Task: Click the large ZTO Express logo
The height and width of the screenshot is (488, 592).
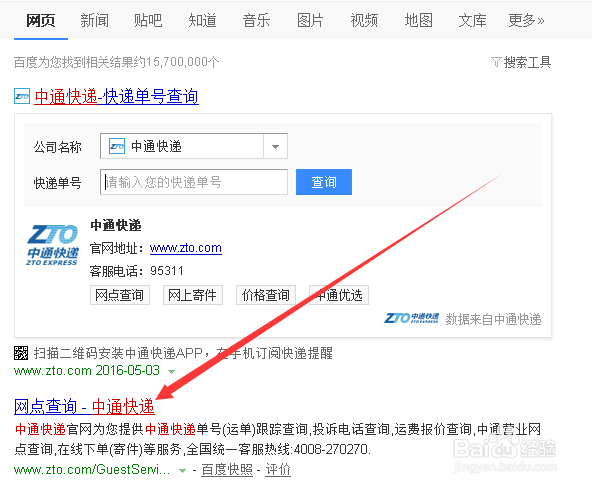Action: [x=52, y=245]
